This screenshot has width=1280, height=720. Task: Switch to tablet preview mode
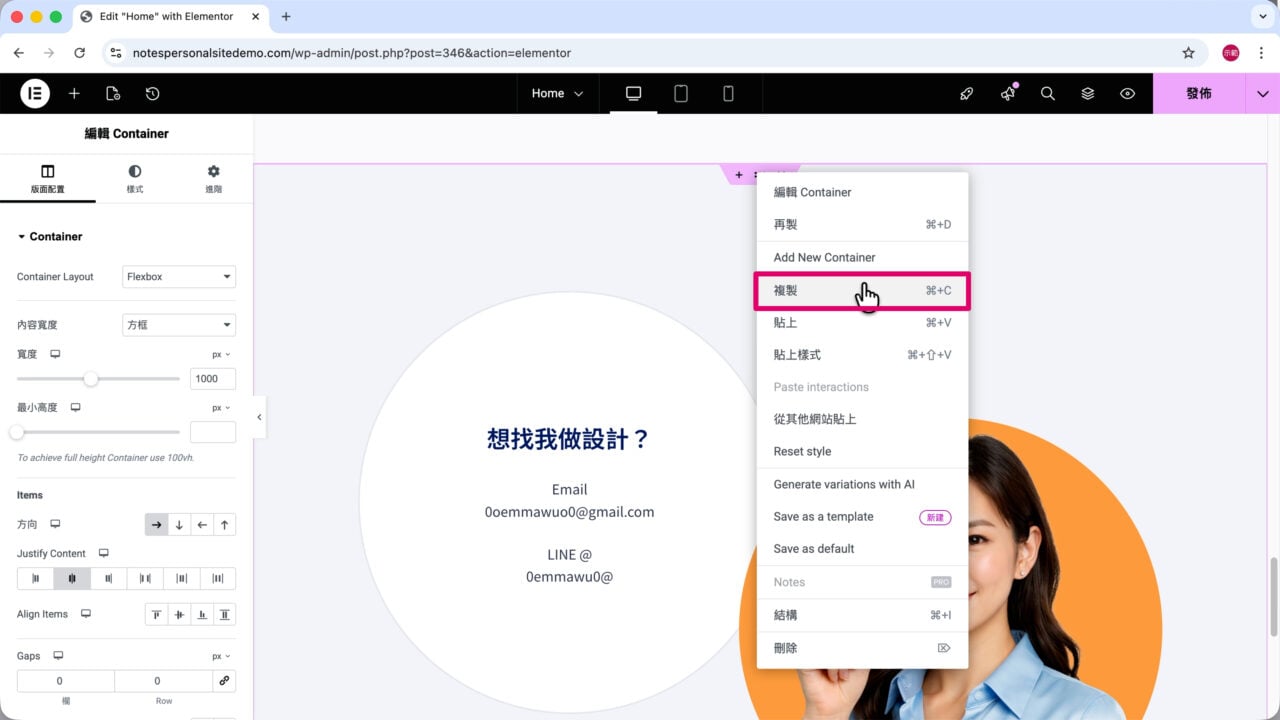coord(681,93)
